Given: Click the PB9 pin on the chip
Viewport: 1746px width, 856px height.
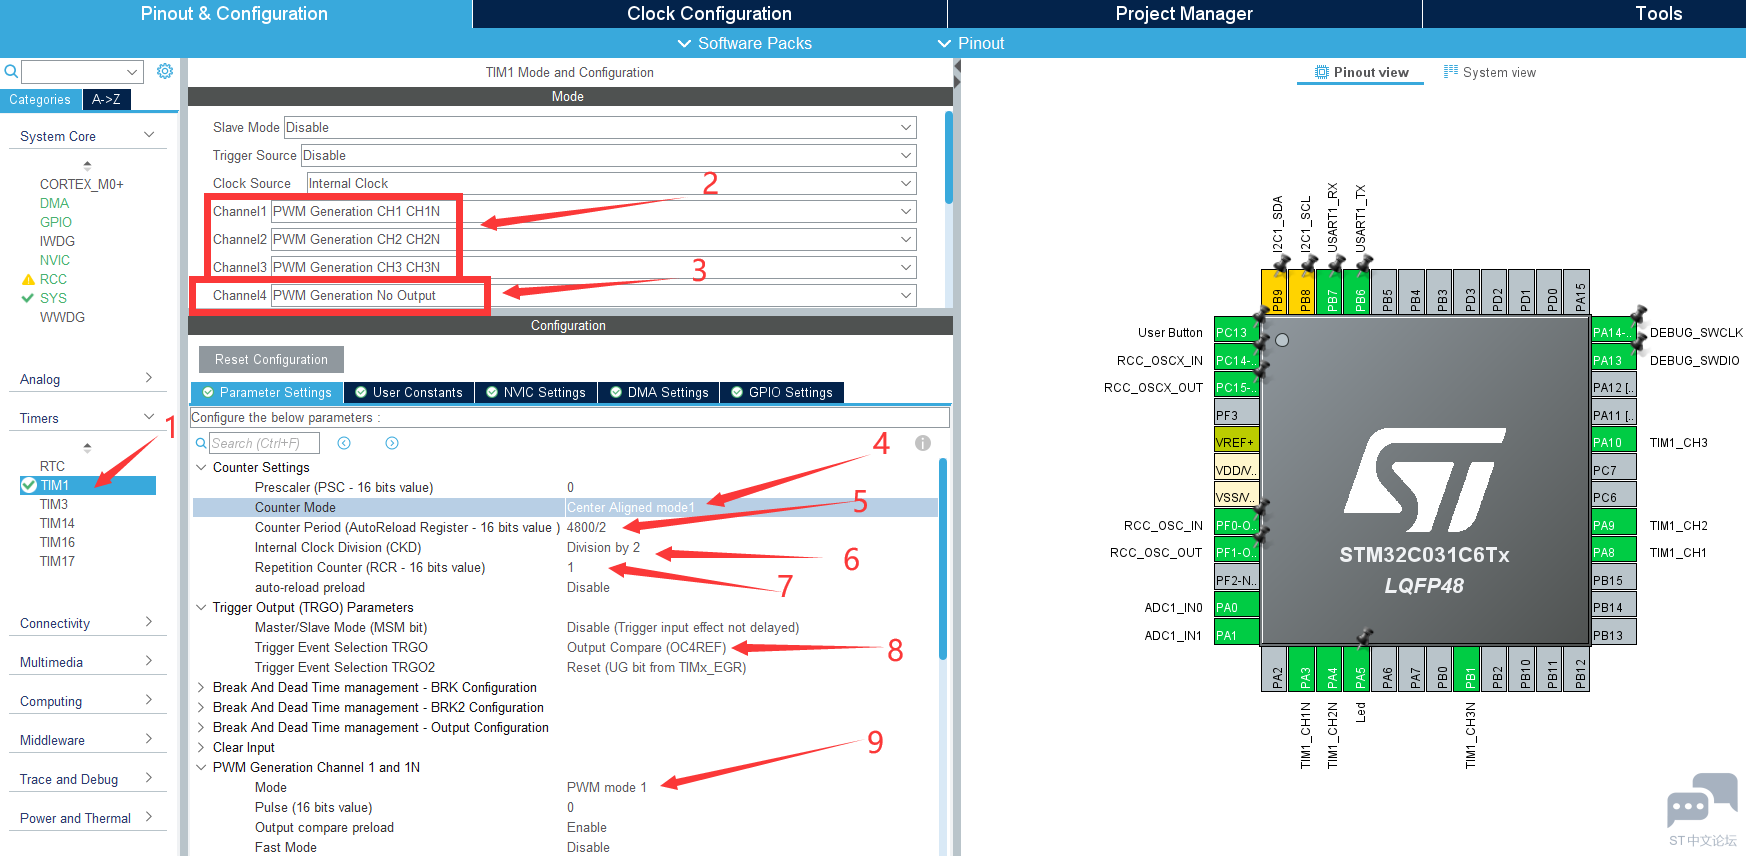Looking at the screenshot, I should 1276,291.
